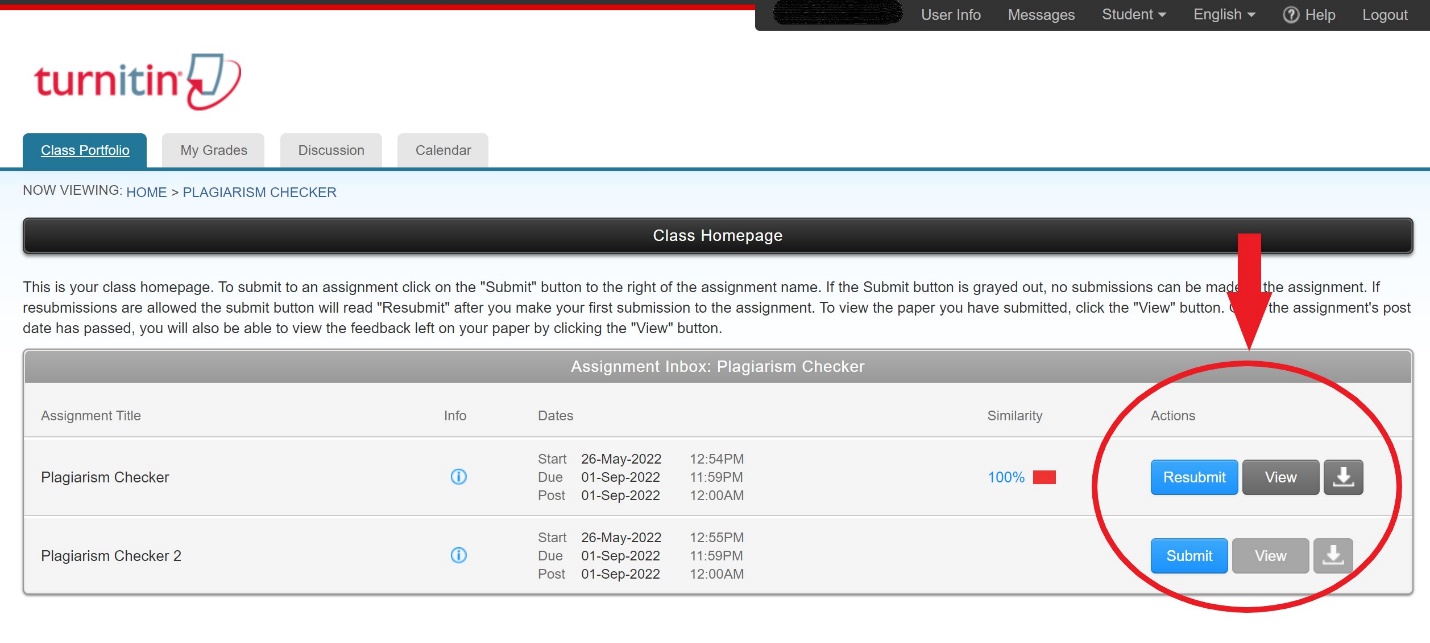Log out using Logout link

1385,15
